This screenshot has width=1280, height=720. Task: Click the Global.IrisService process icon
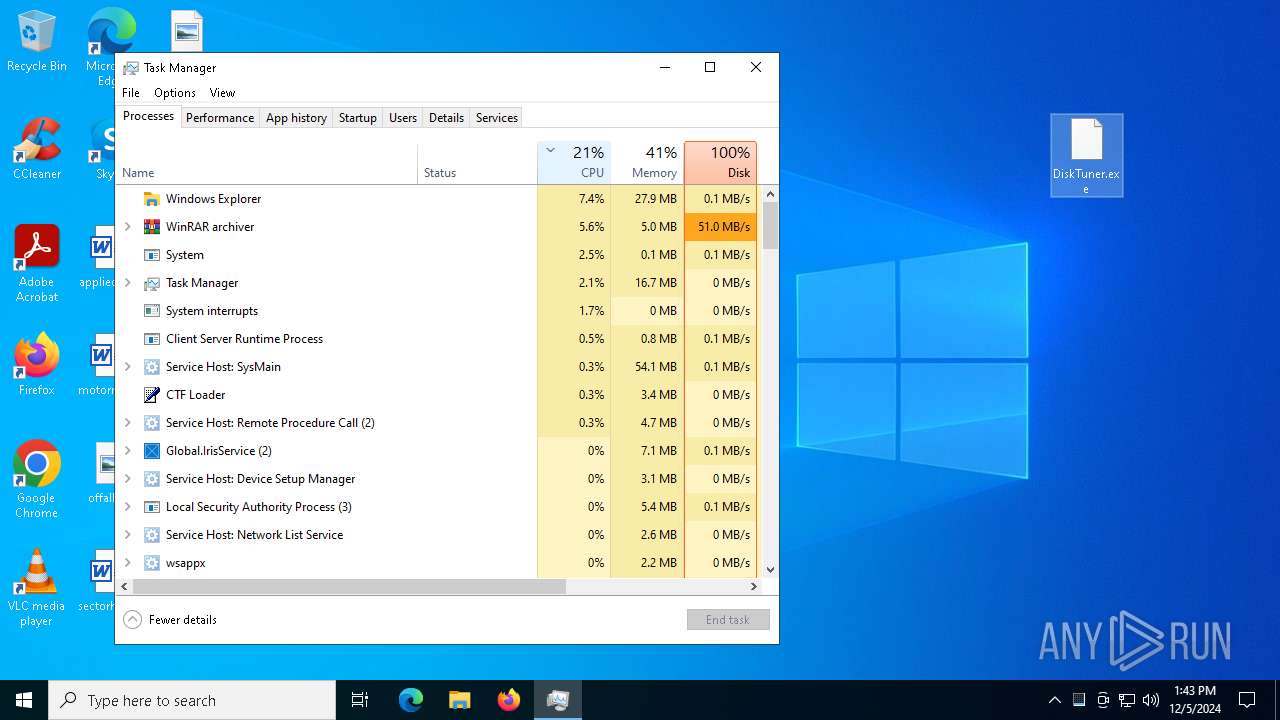(152, 451)
